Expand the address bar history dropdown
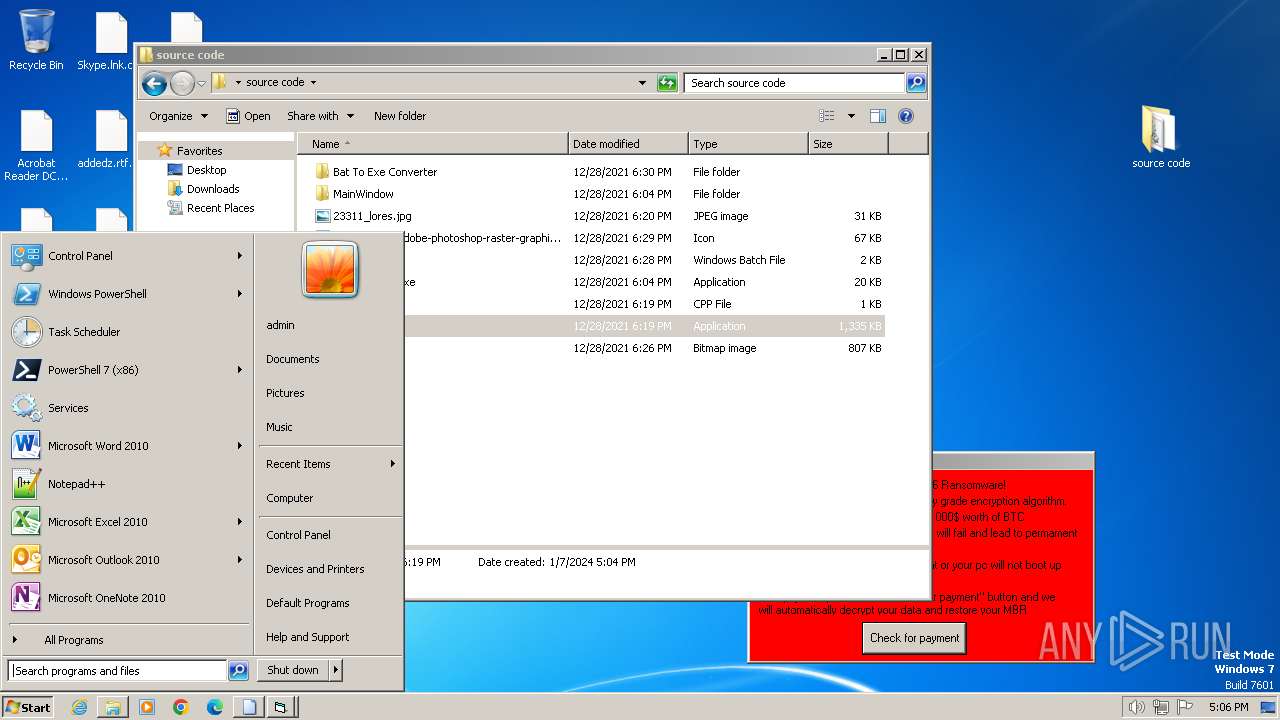This screenshot has width=1280, height=720. tap(642, 83)
